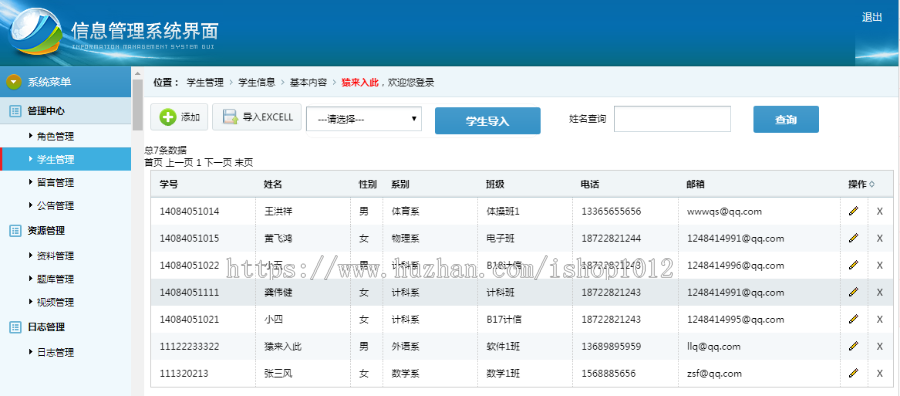
Task: Click 退出 to log out
Action: tap(872, 17)
